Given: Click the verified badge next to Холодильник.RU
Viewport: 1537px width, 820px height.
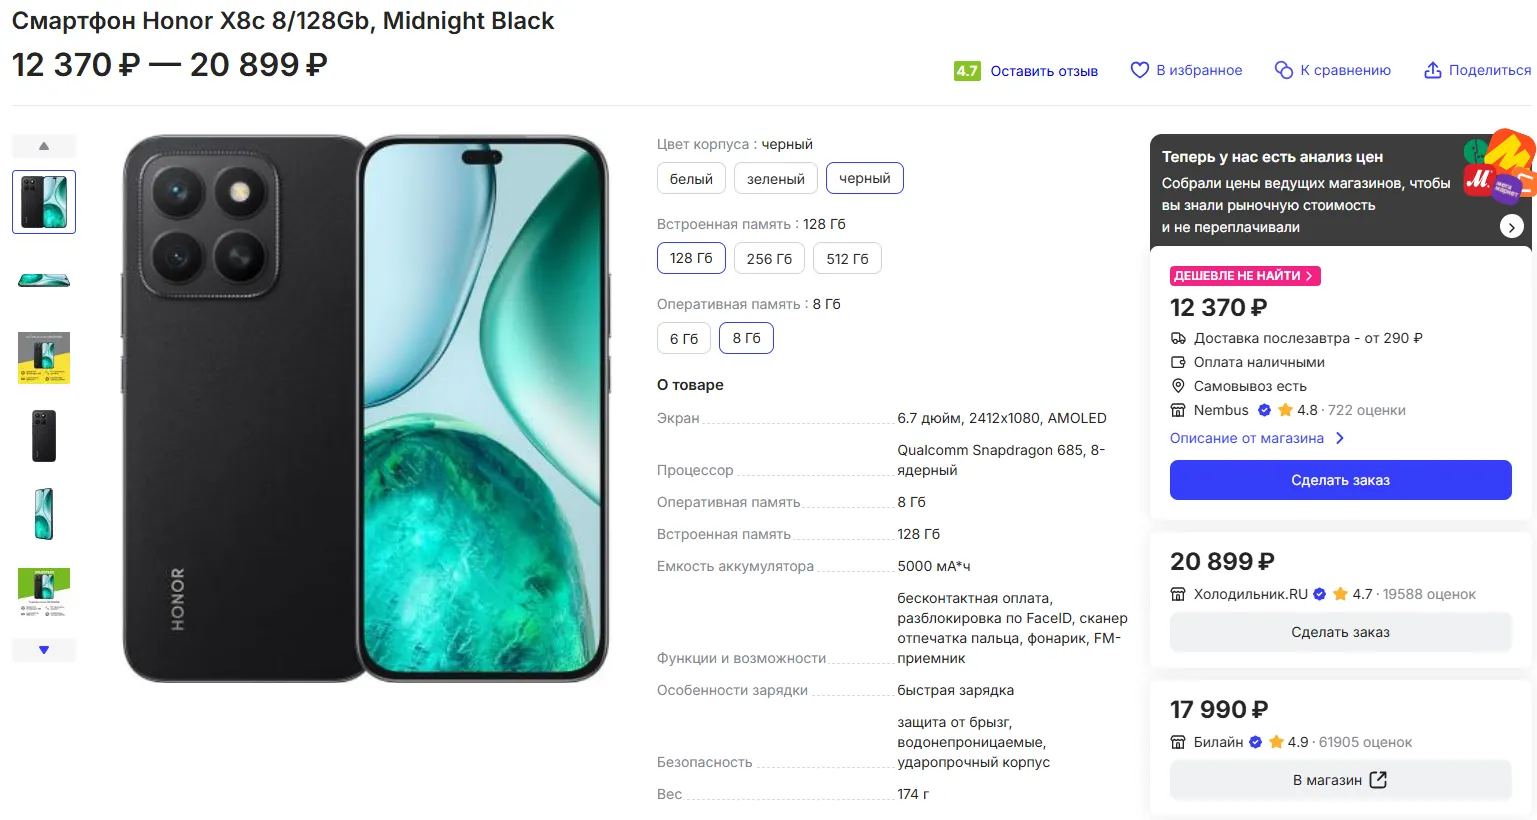Looking at the screenshot, I should point(1320,594).
